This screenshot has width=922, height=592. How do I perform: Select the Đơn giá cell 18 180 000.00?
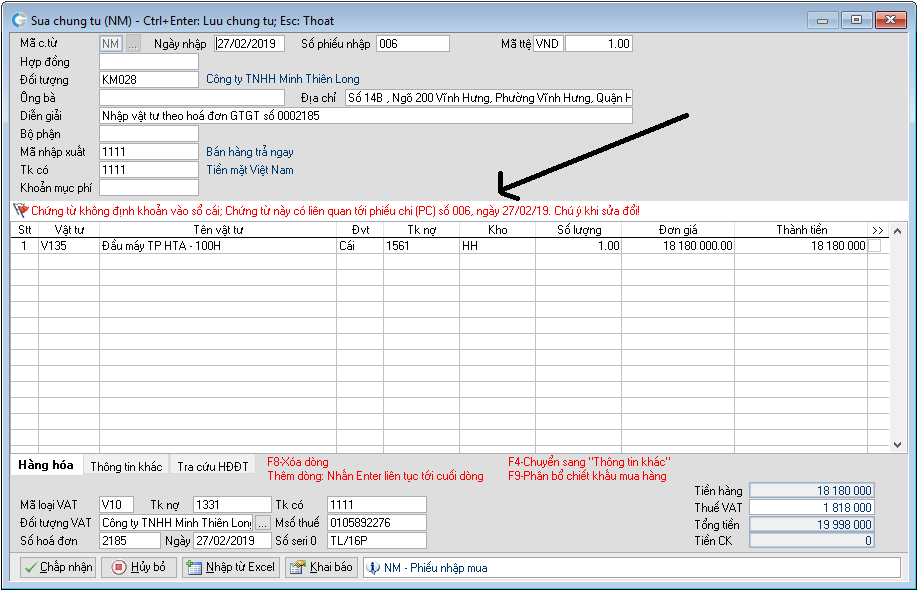coord(678,246)
